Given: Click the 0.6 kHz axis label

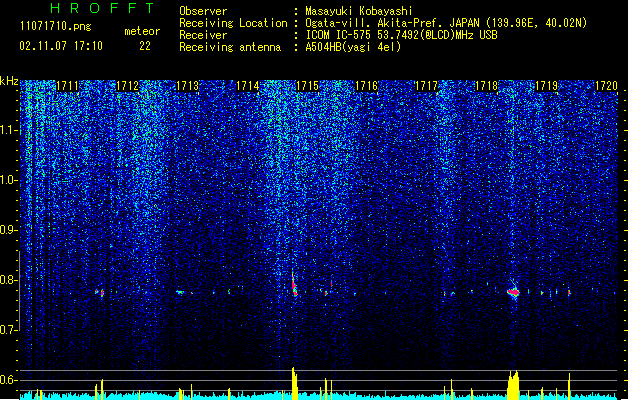Looking at the screenshot, I should [9, 380].
